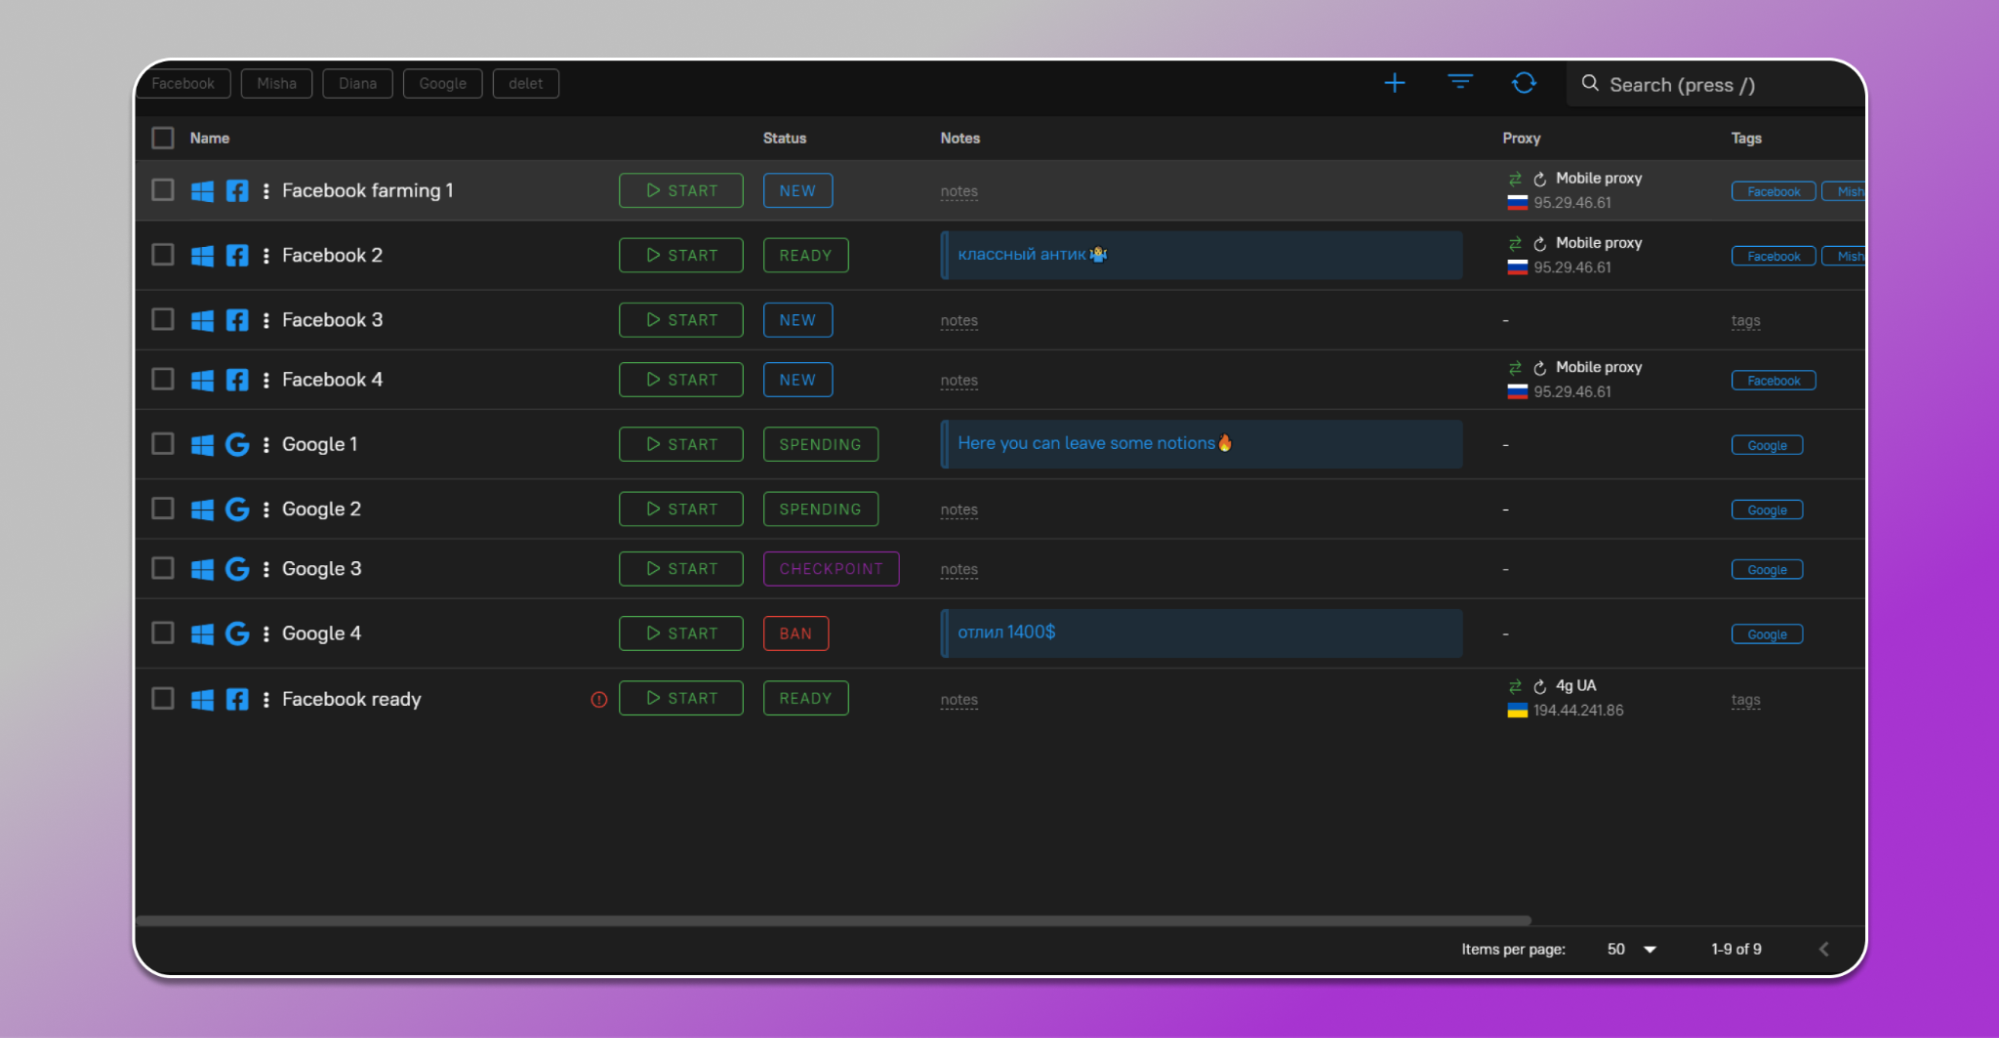Select the Diana tag filter

click(357, 84)
